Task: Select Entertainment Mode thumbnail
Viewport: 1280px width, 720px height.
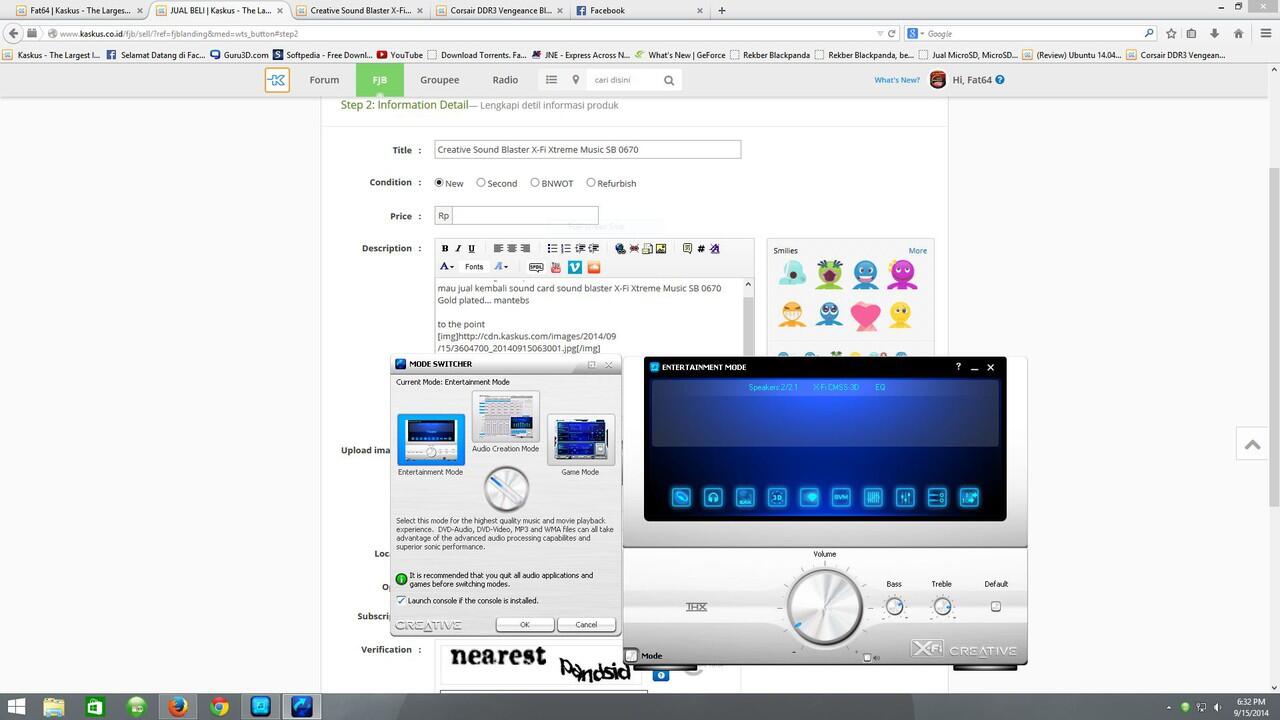Action: point(431,439)
